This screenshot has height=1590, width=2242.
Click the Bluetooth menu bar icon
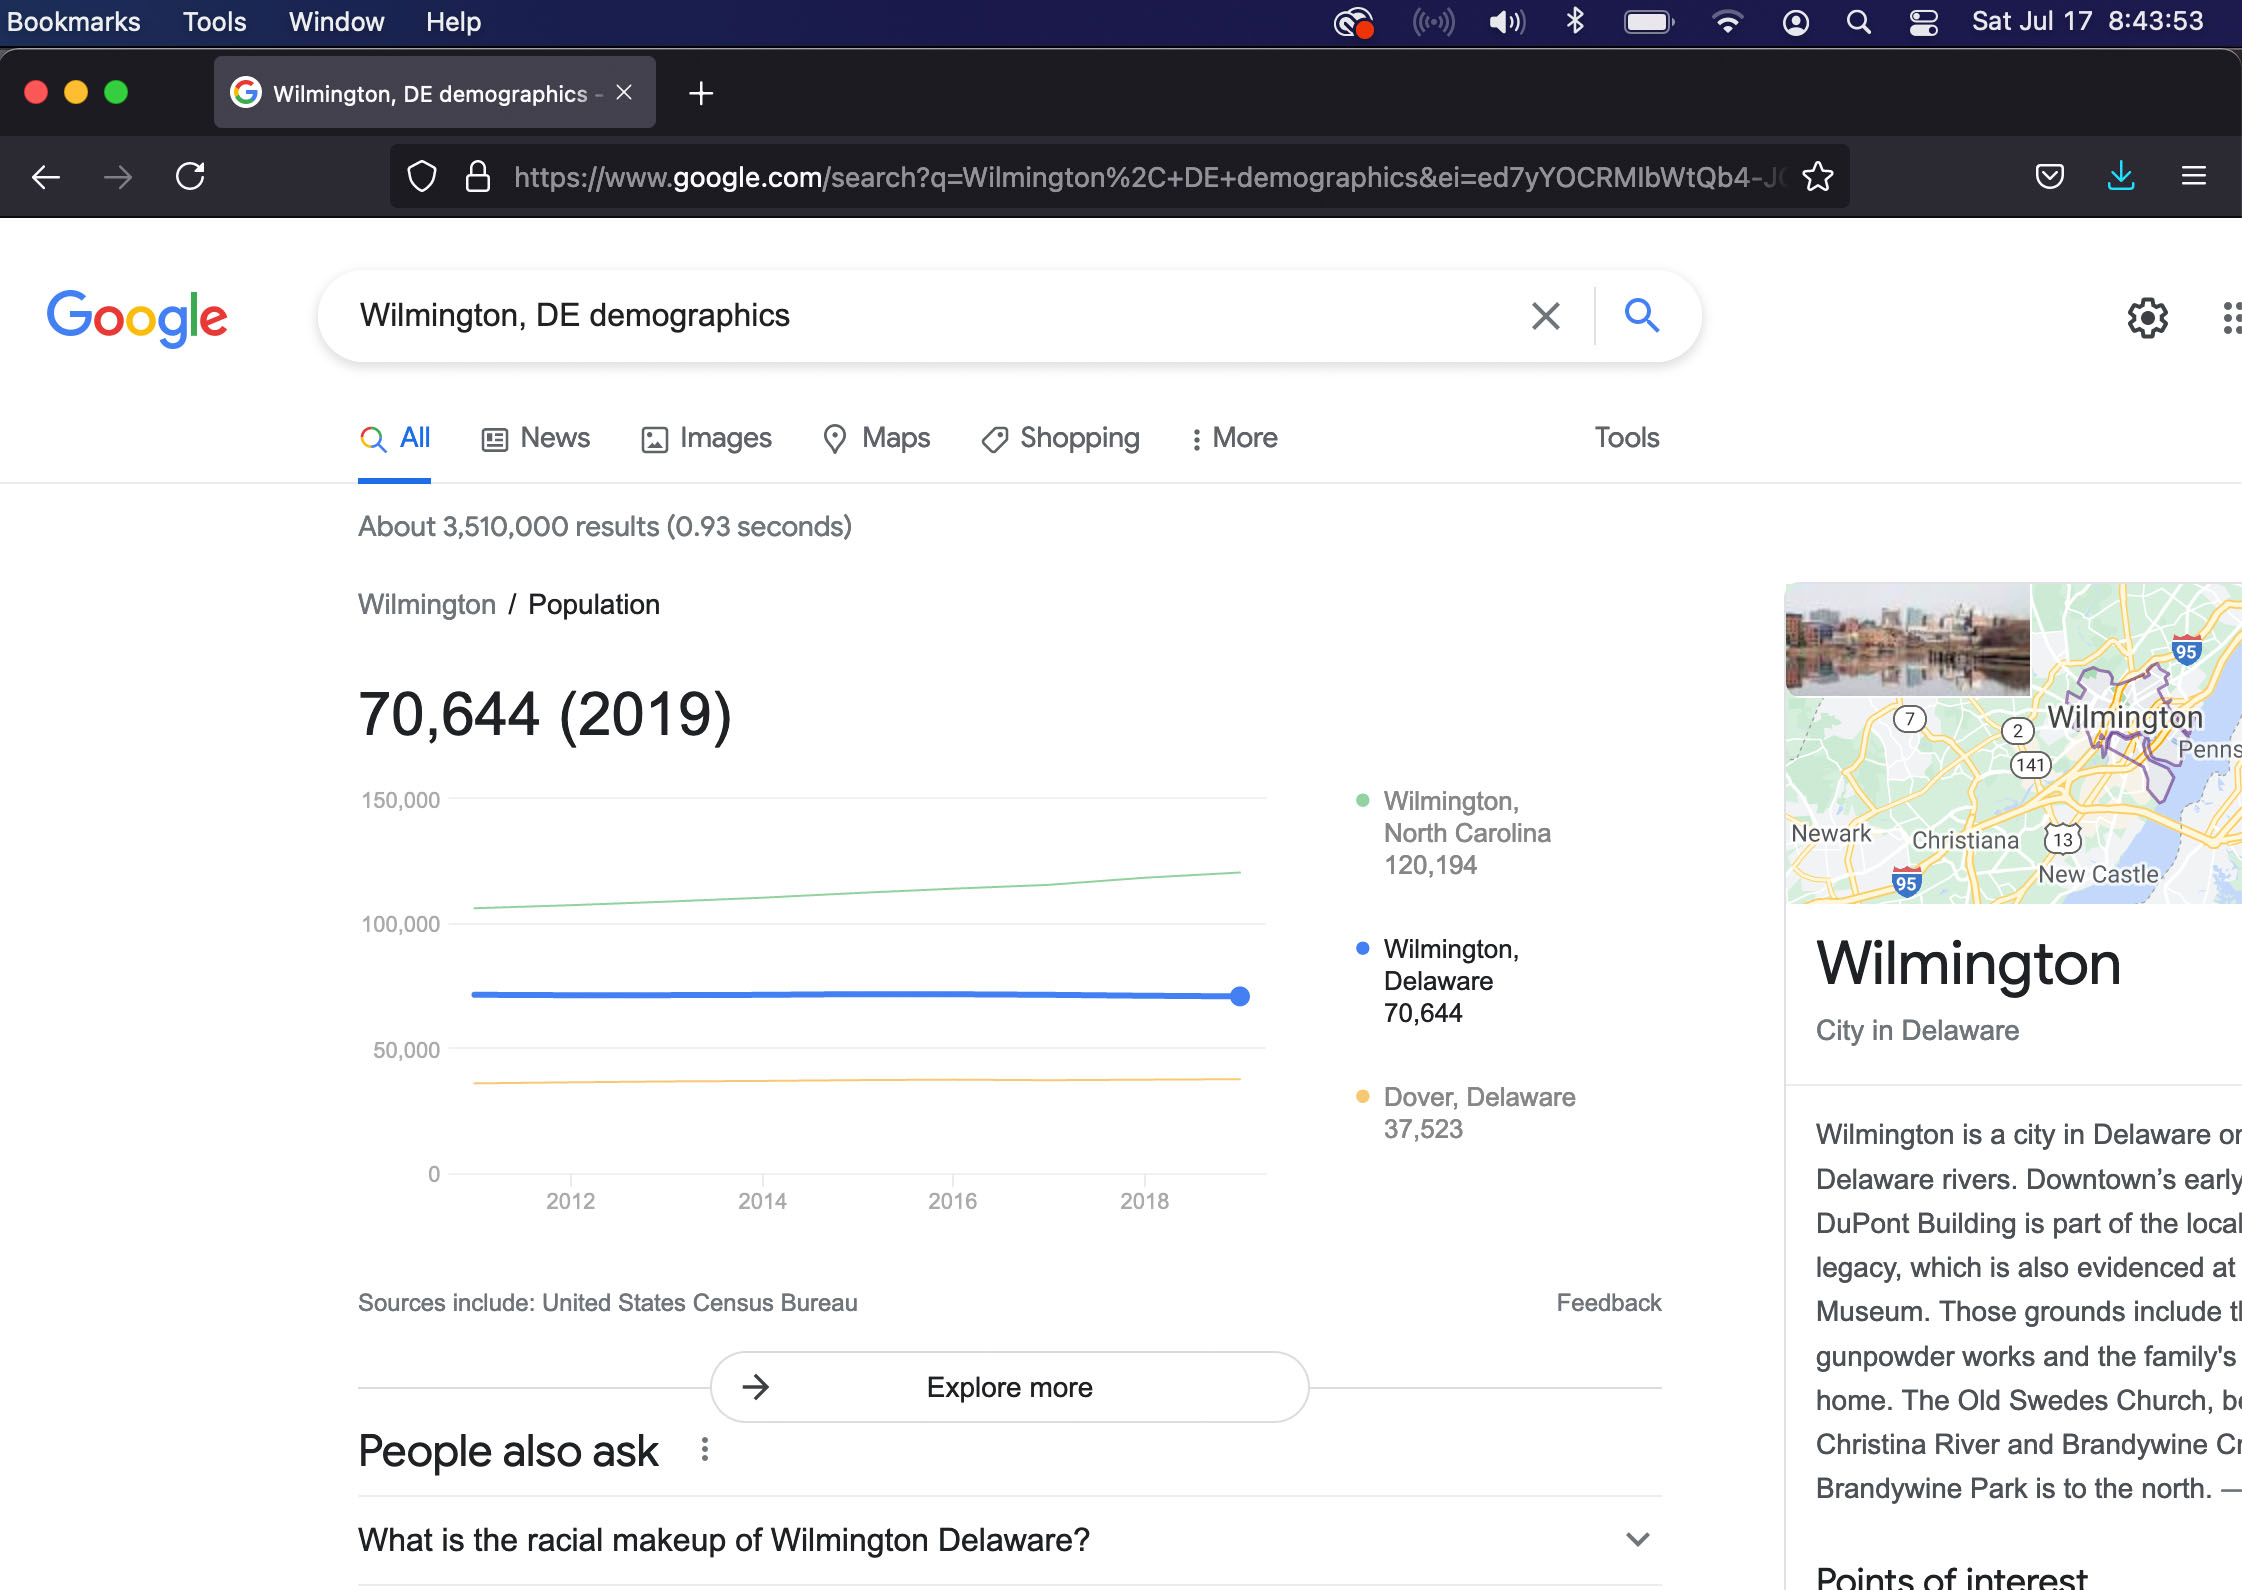pyautogui.click(x=1576, y=21)
